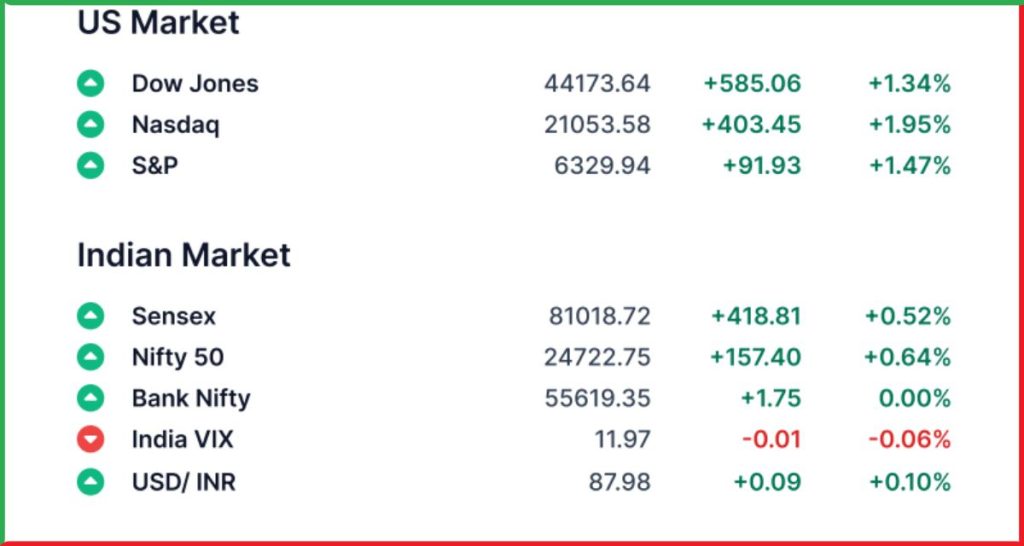This screenshot has height=546, width=1024.
Task: Select the India VIX label
Action: 182,440
